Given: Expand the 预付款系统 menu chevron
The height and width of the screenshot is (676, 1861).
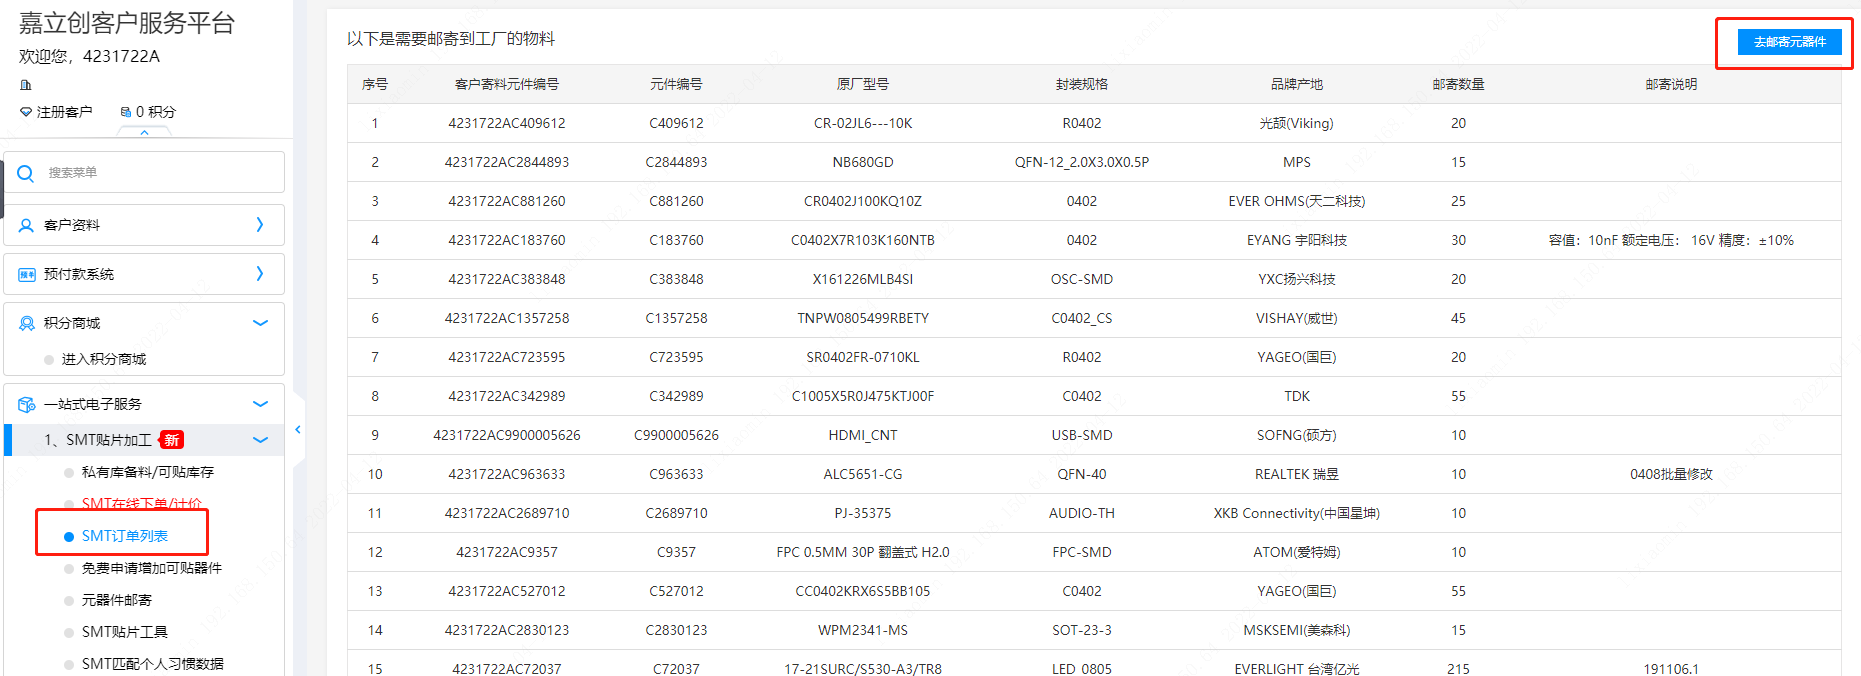Looking at the screenshot, I should pyautogui.click(x=260, y=274).
